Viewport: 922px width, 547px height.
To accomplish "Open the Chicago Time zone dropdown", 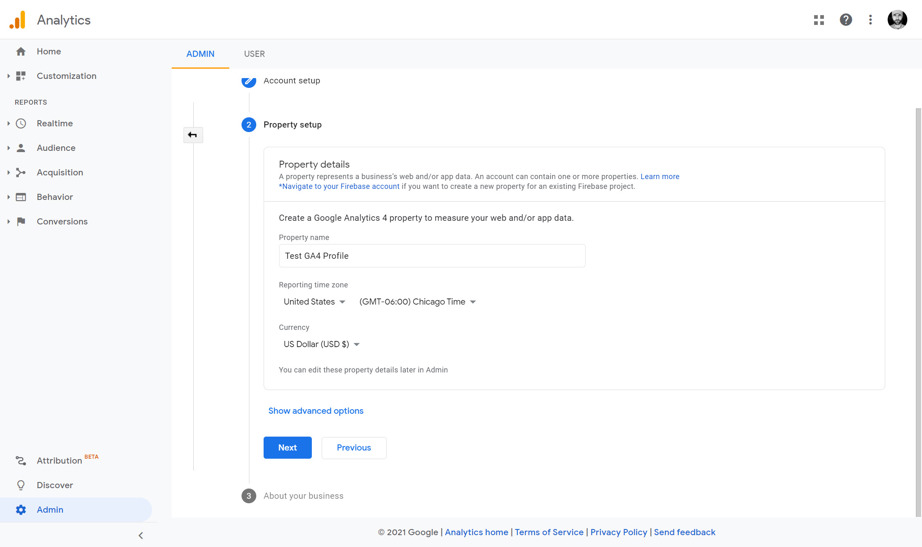I will point(417,302).
